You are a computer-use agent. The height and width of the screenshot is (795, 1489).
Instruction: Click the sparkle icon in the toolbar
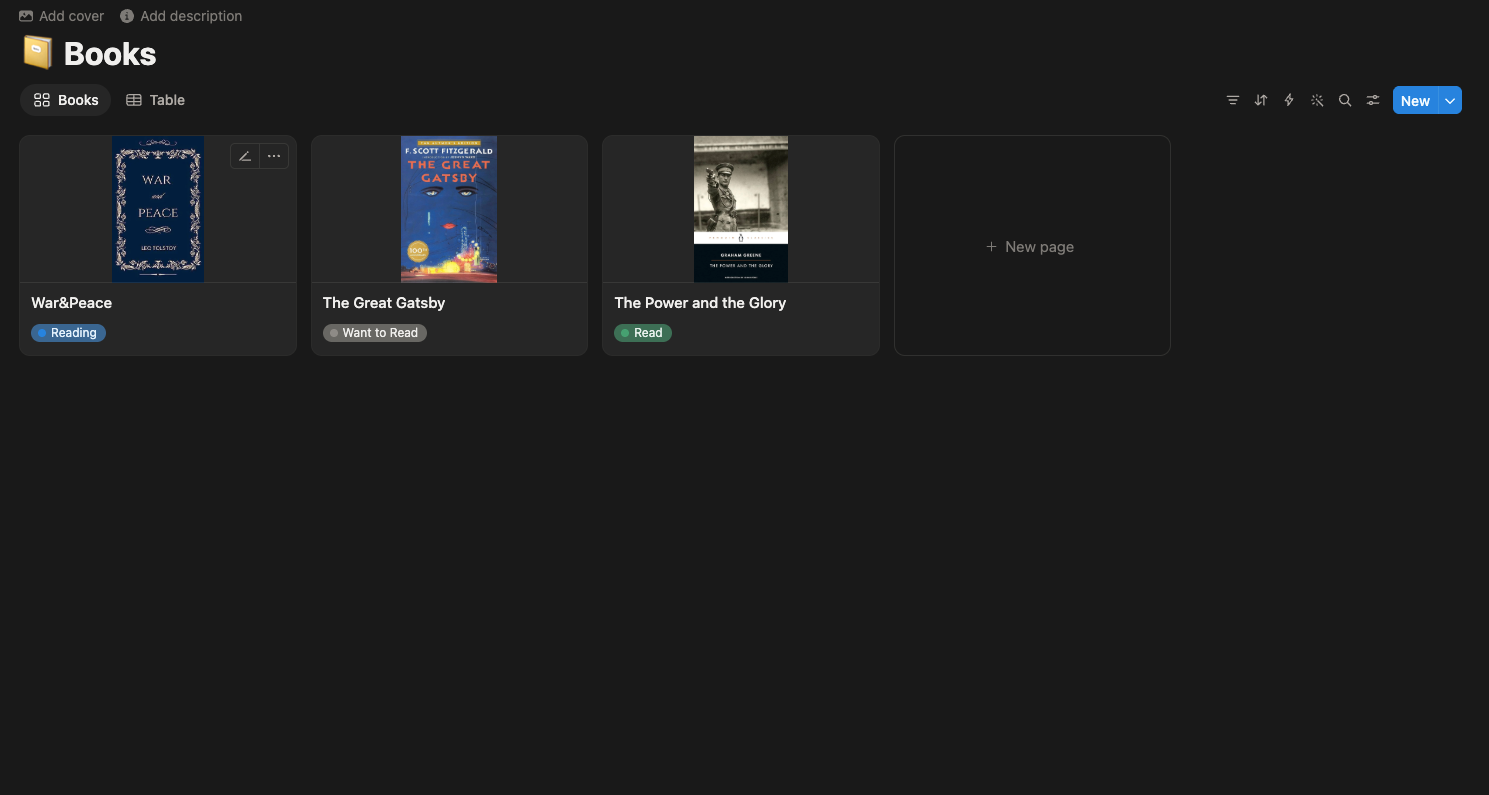(1317, 100)
